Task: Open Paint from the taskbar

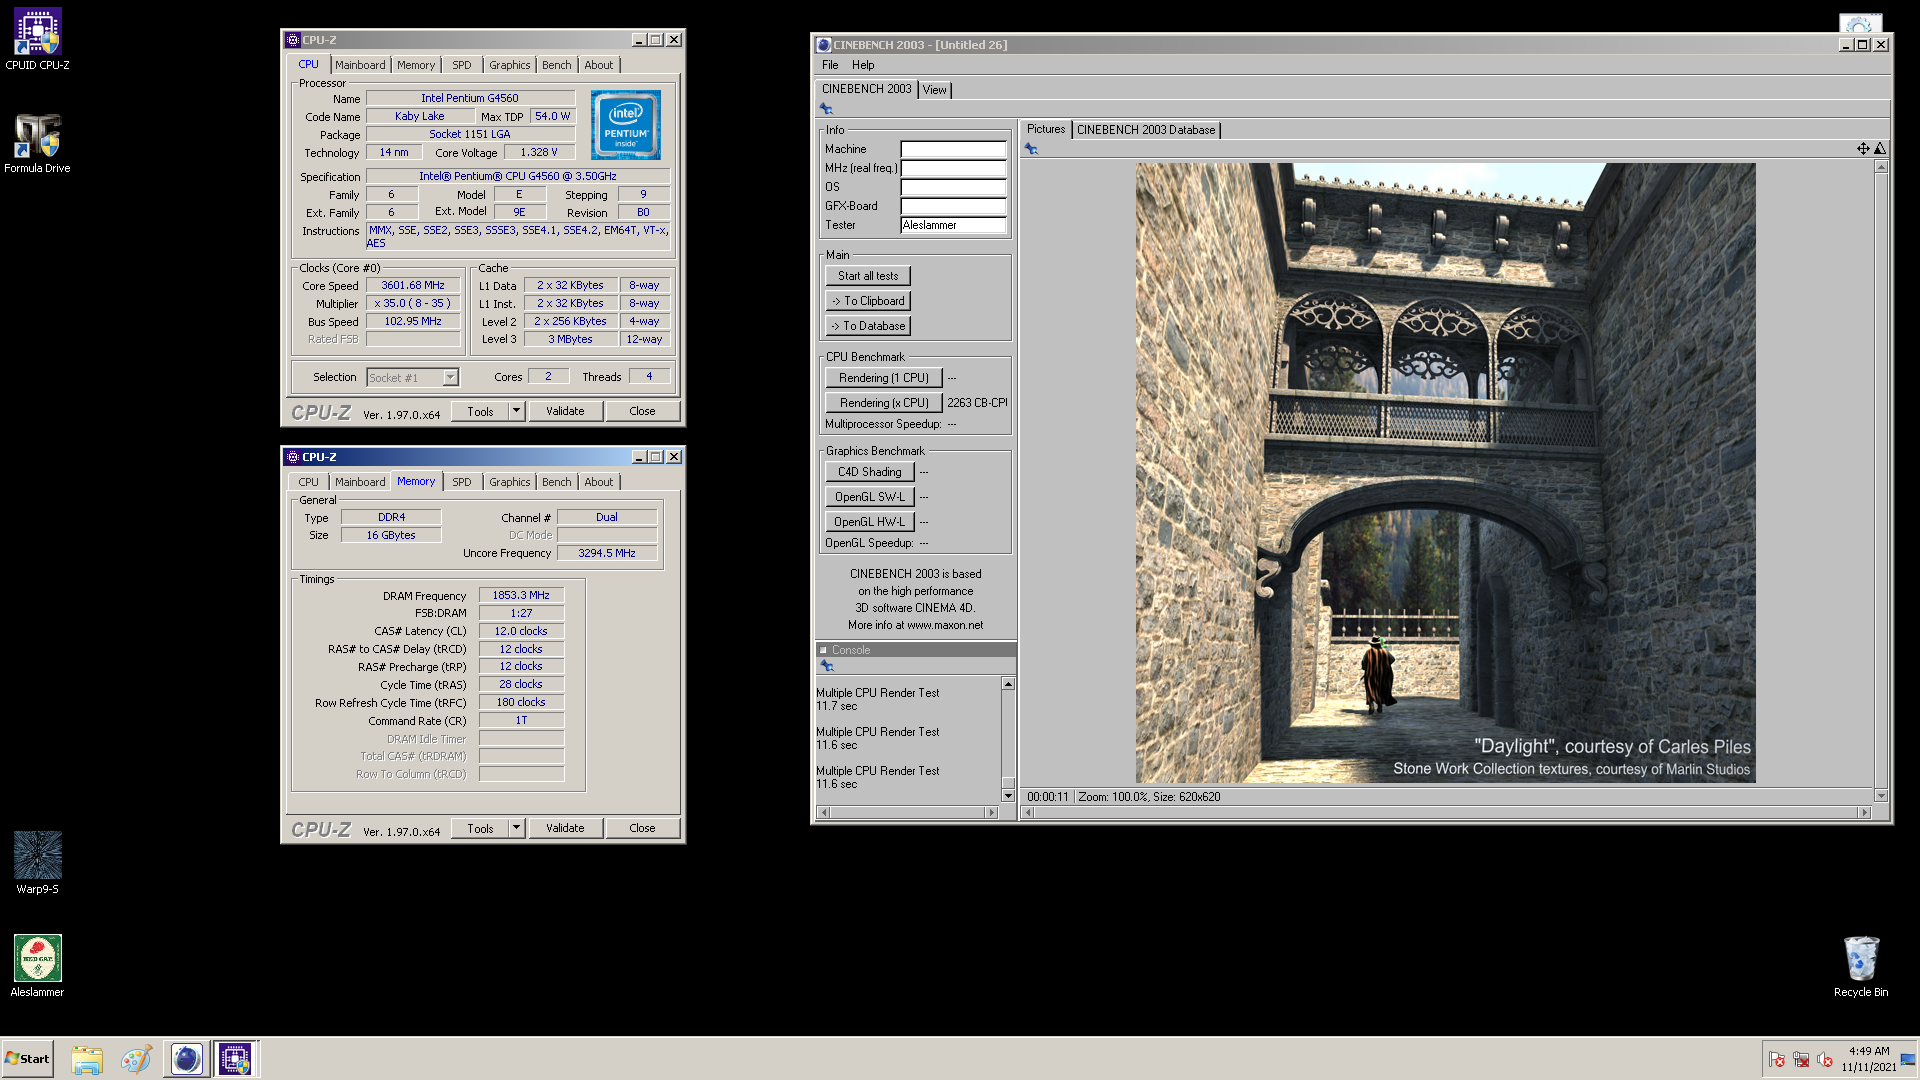Action: click(x=136, y=1059)
